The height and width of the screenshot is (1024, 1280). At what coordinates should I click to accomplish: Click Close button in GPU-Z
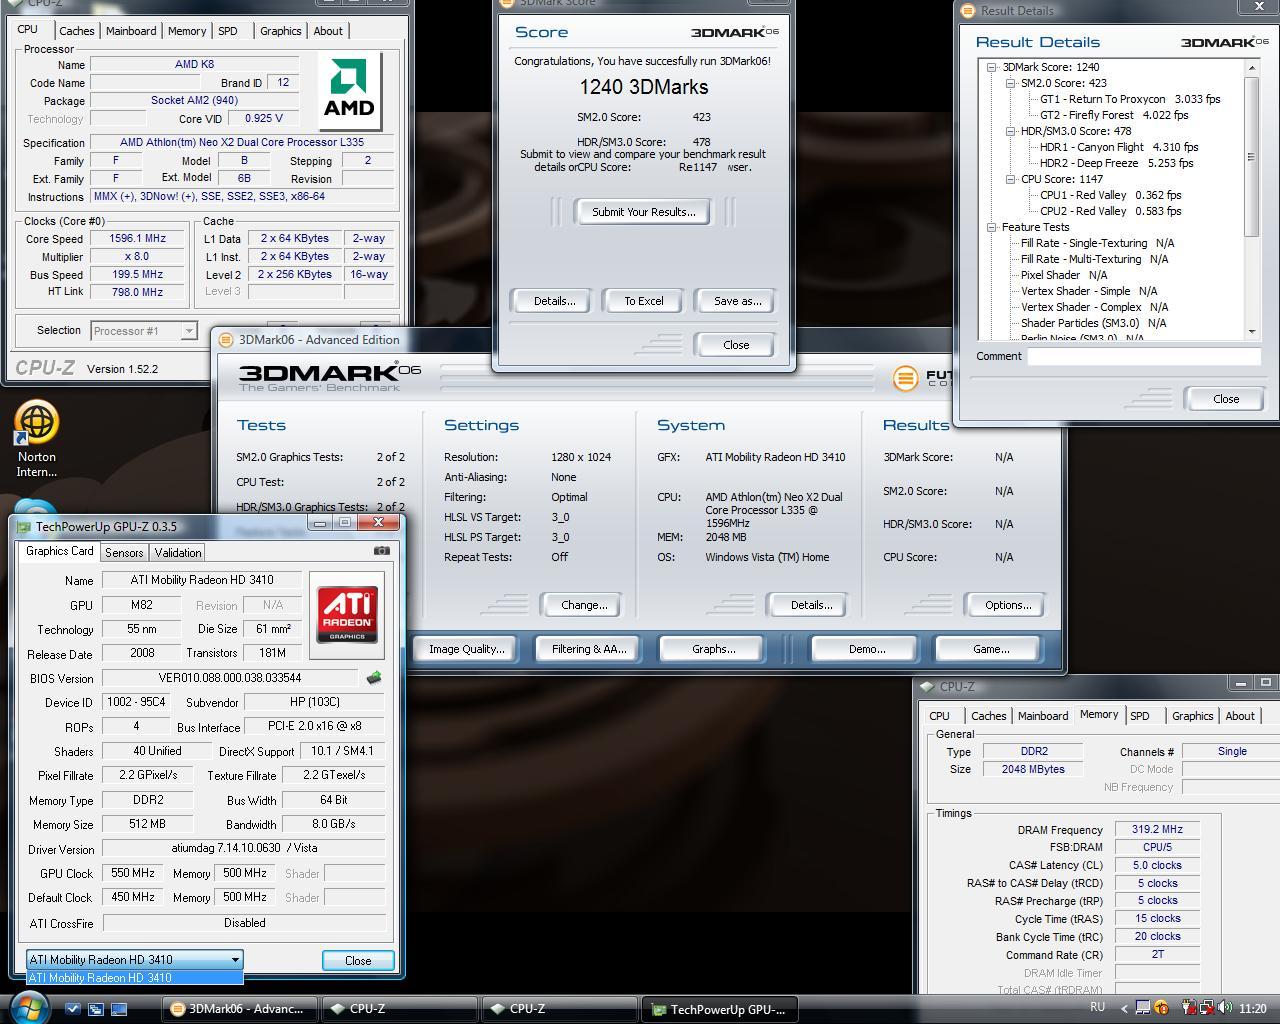click(358, 960)
